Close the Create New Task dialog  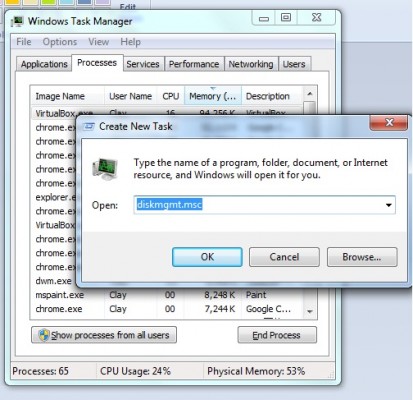pos(389,122)
